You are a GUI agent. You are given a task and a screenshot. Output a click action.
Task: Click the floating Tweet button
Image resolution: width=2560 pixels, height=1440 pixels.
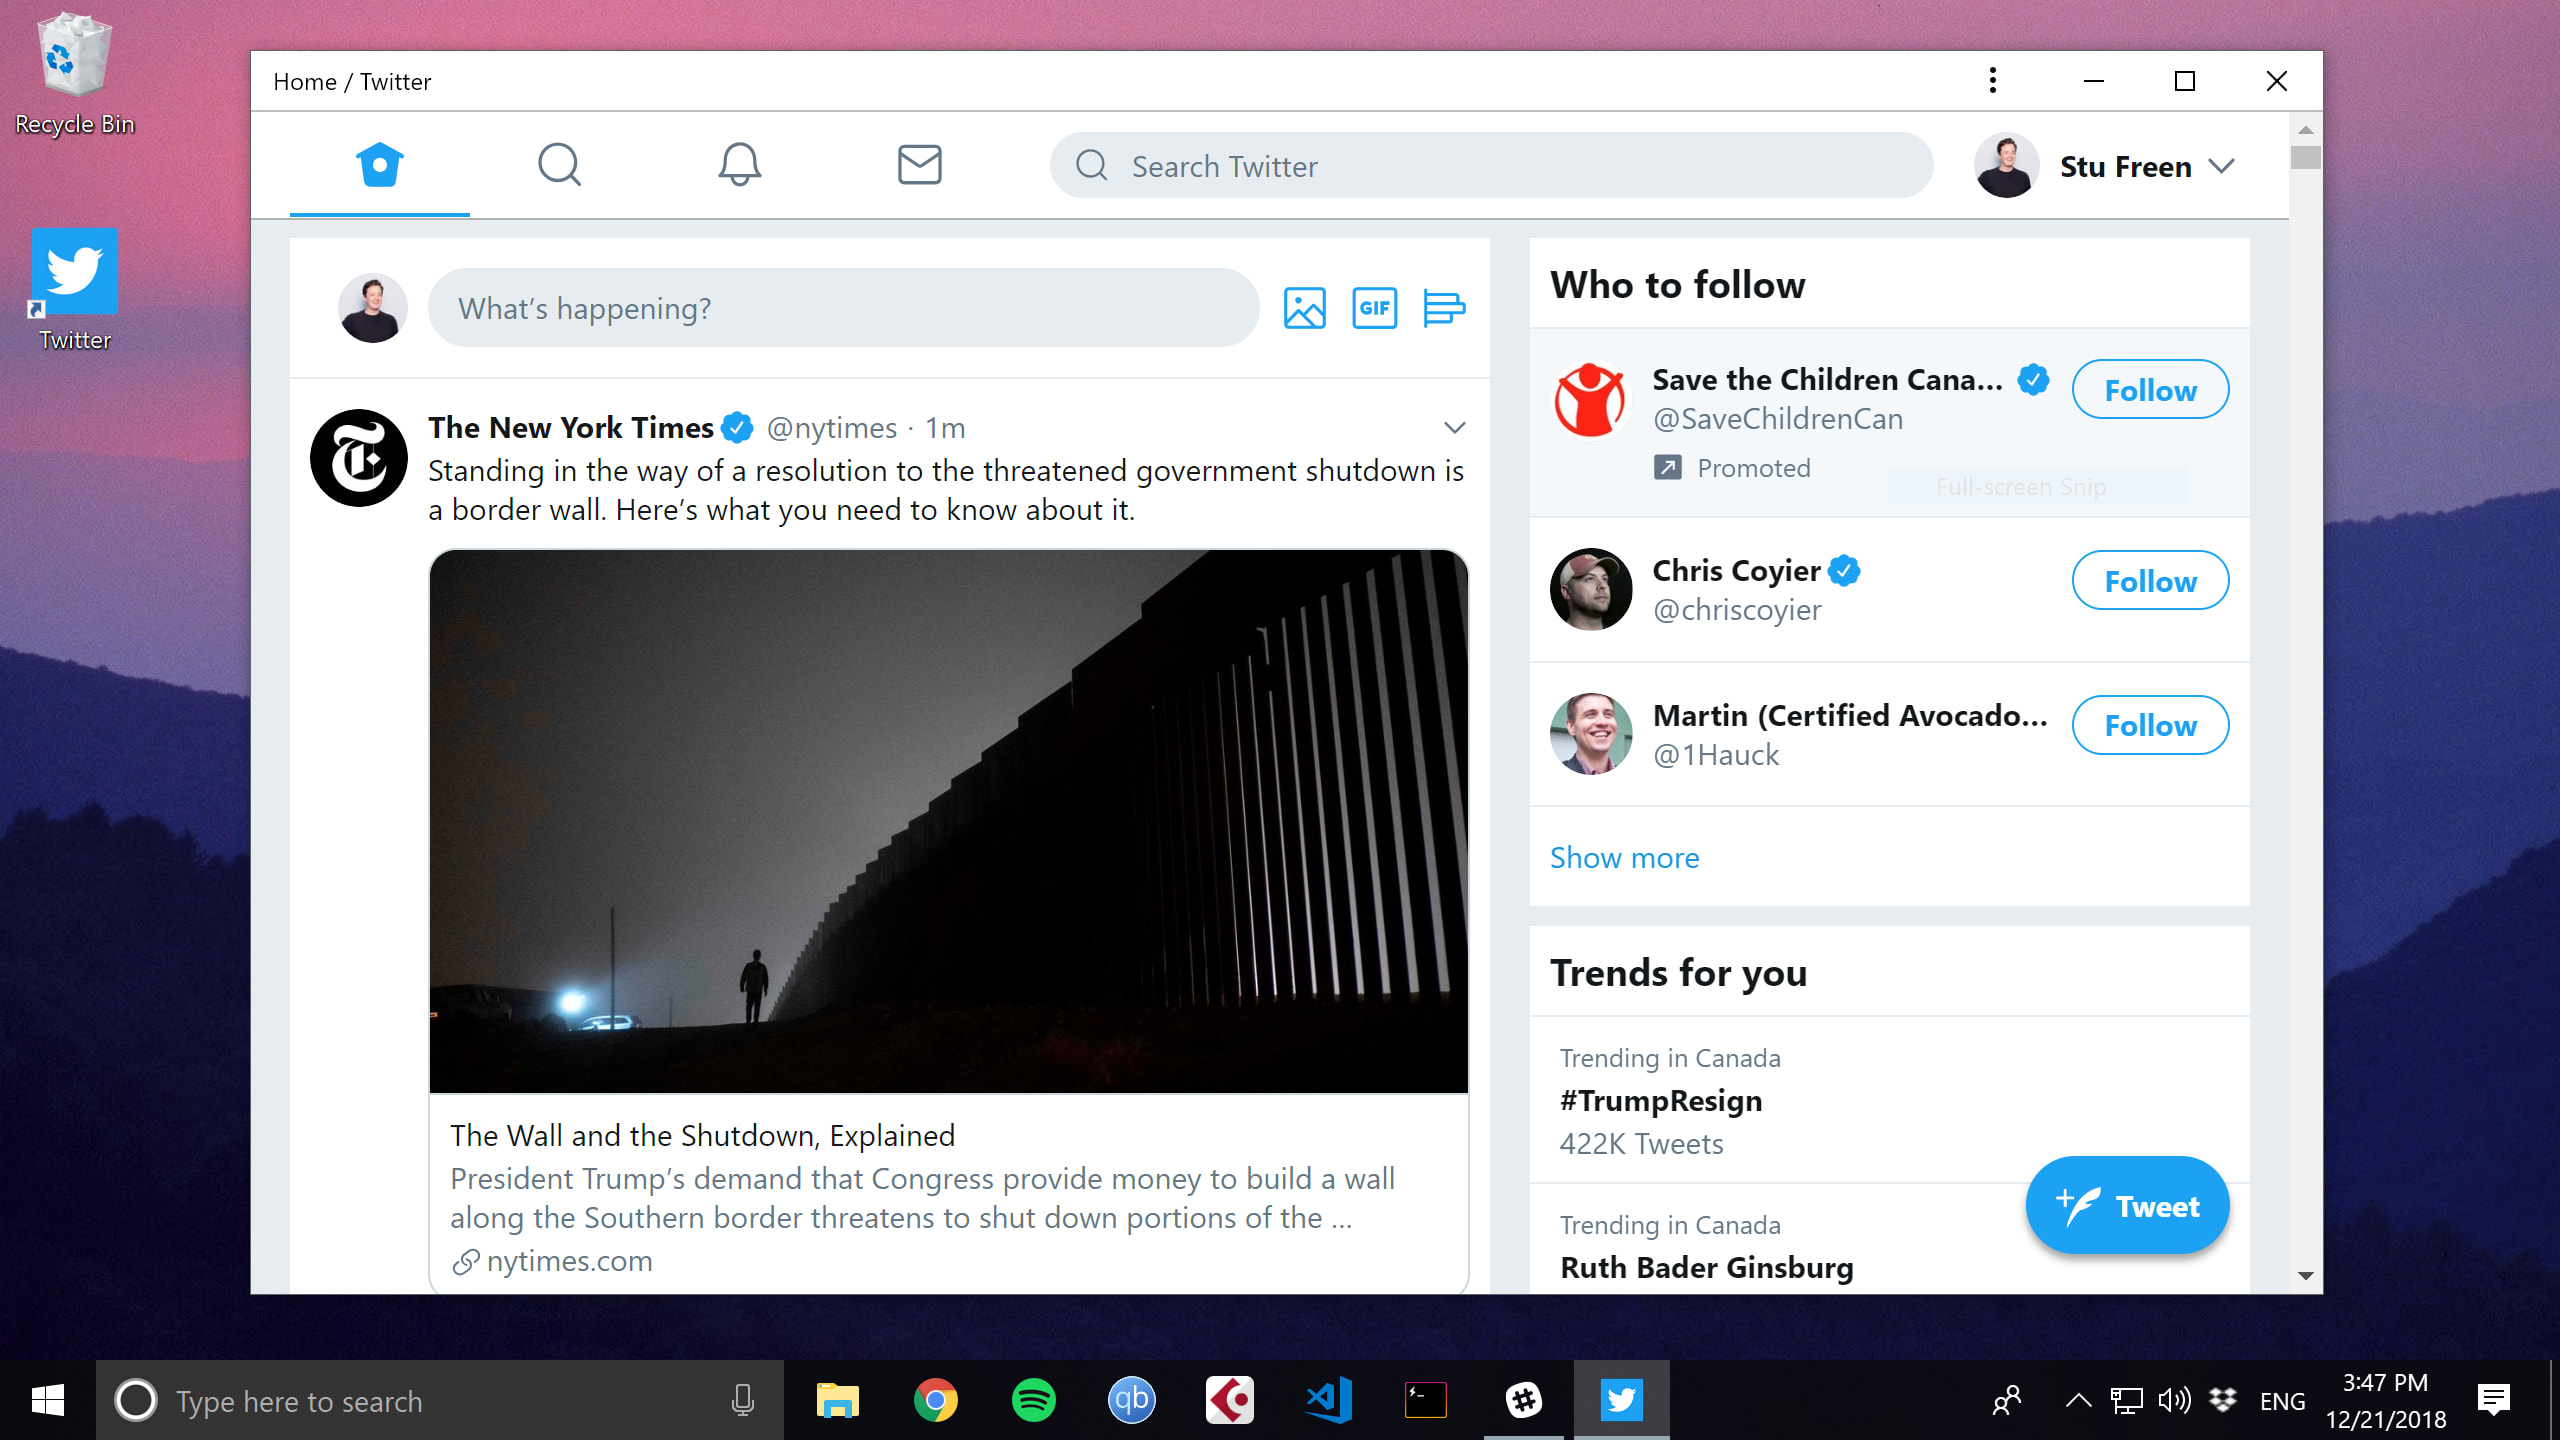pyautogui.click(x=2127, y=1206)
